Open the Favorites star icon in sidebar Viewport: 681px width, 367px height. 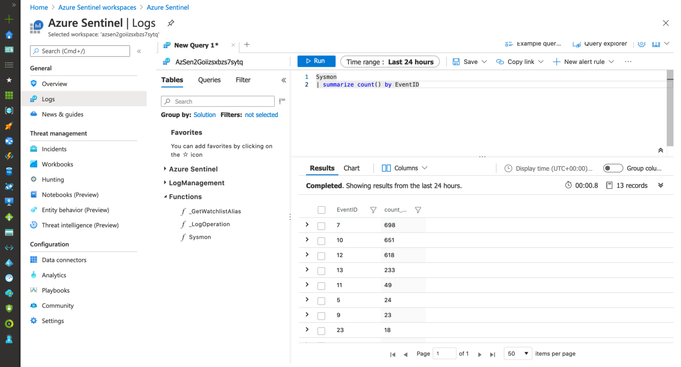pyautogui.click(x=9, y=80)
